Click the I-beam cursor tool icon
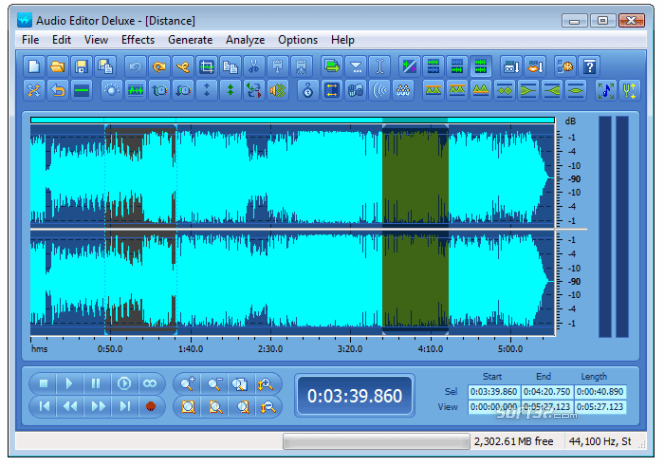The width and height of the screenshot is (664, 466). pyautogui.click(x=380, y=67)
